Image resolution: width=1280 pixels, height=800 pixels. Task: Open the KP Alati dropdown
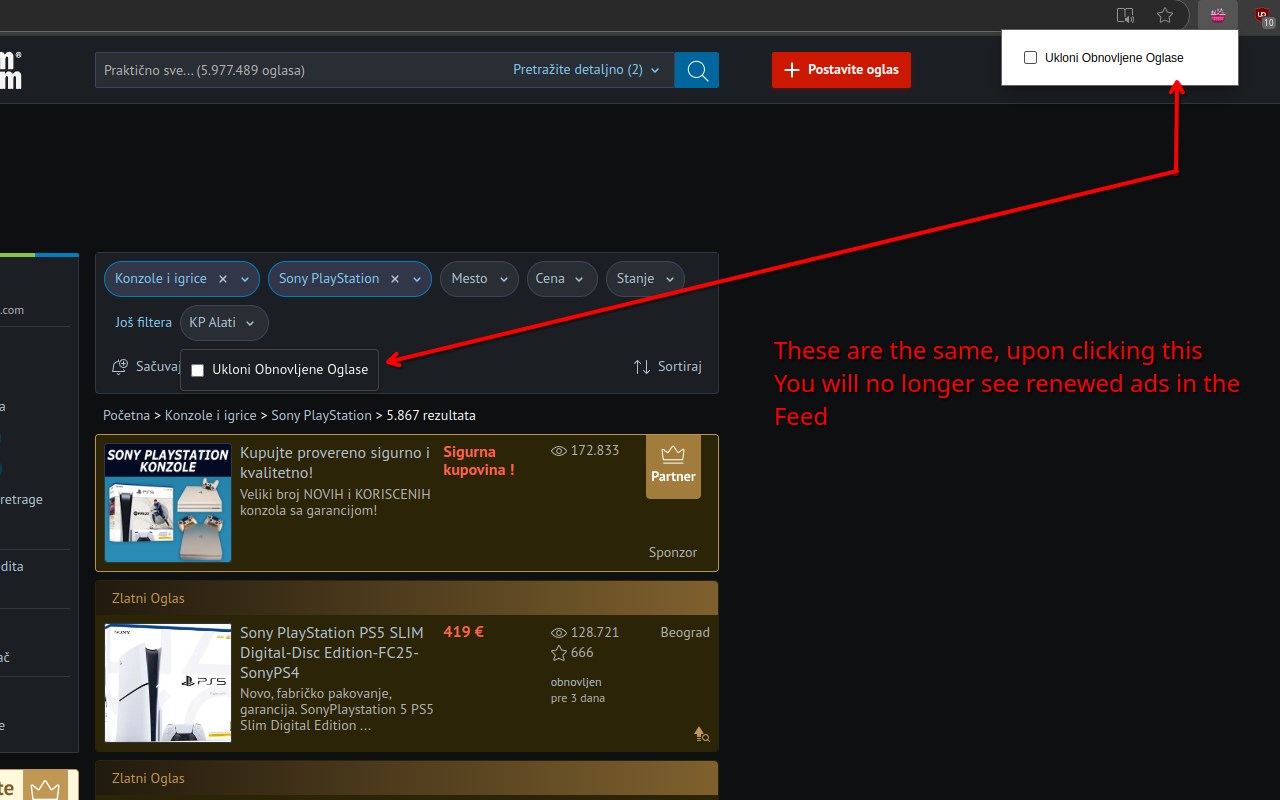(224, 323)
